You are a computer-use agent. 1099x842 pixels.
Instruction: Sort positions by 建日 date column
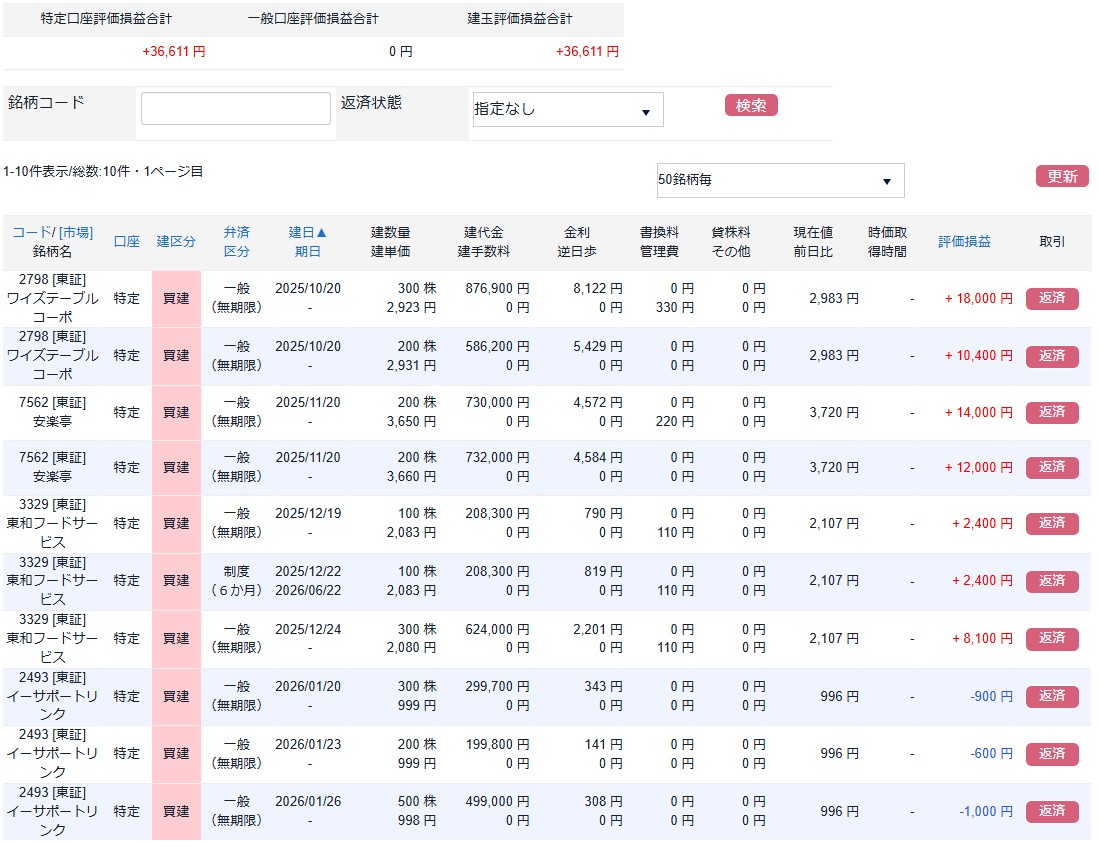point(306,230)
